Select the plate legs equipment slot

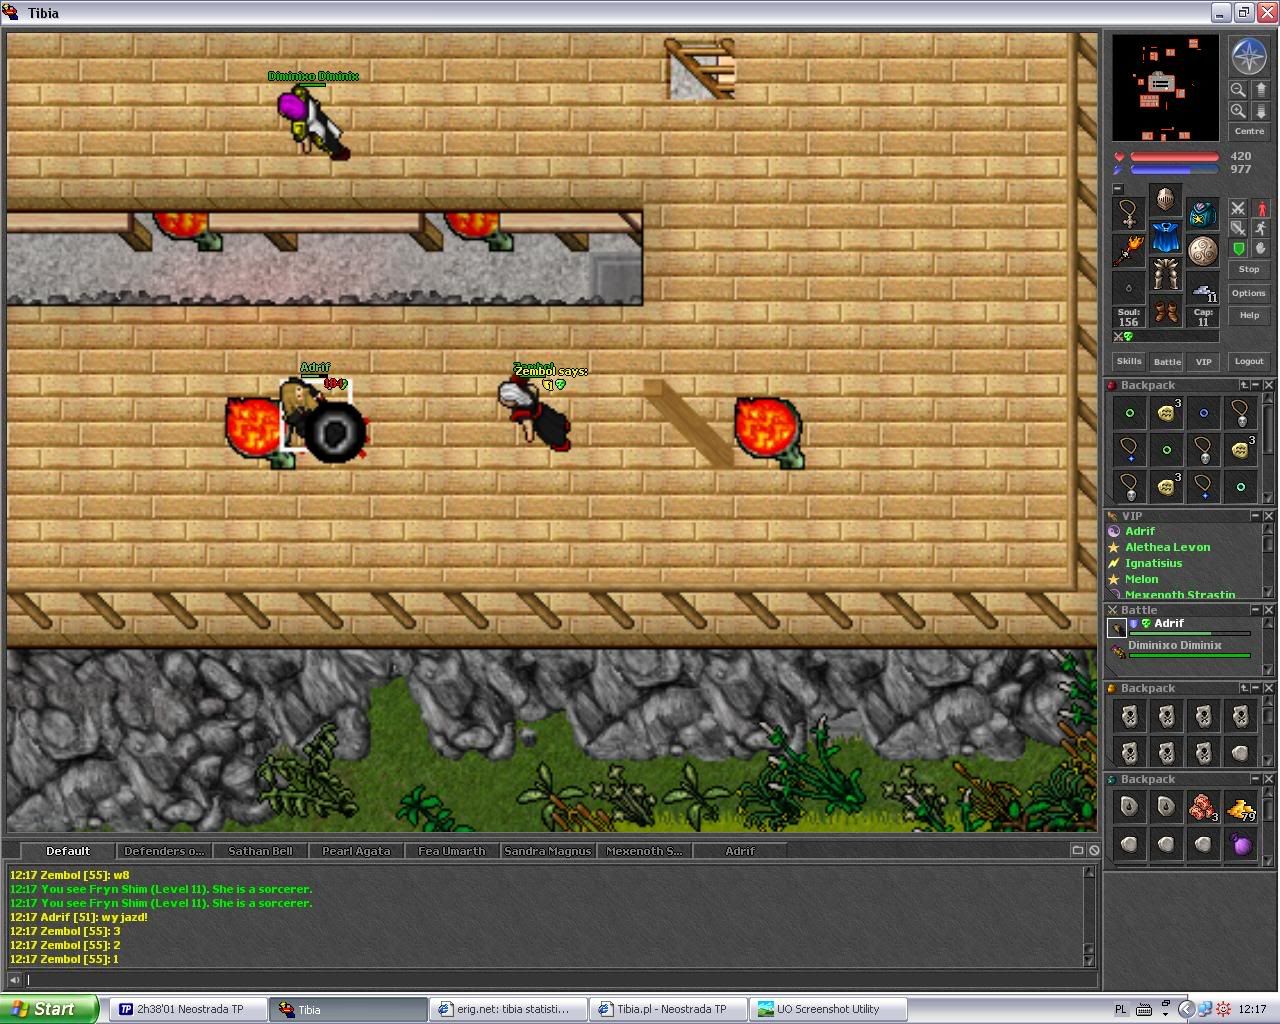point(1165,274)
